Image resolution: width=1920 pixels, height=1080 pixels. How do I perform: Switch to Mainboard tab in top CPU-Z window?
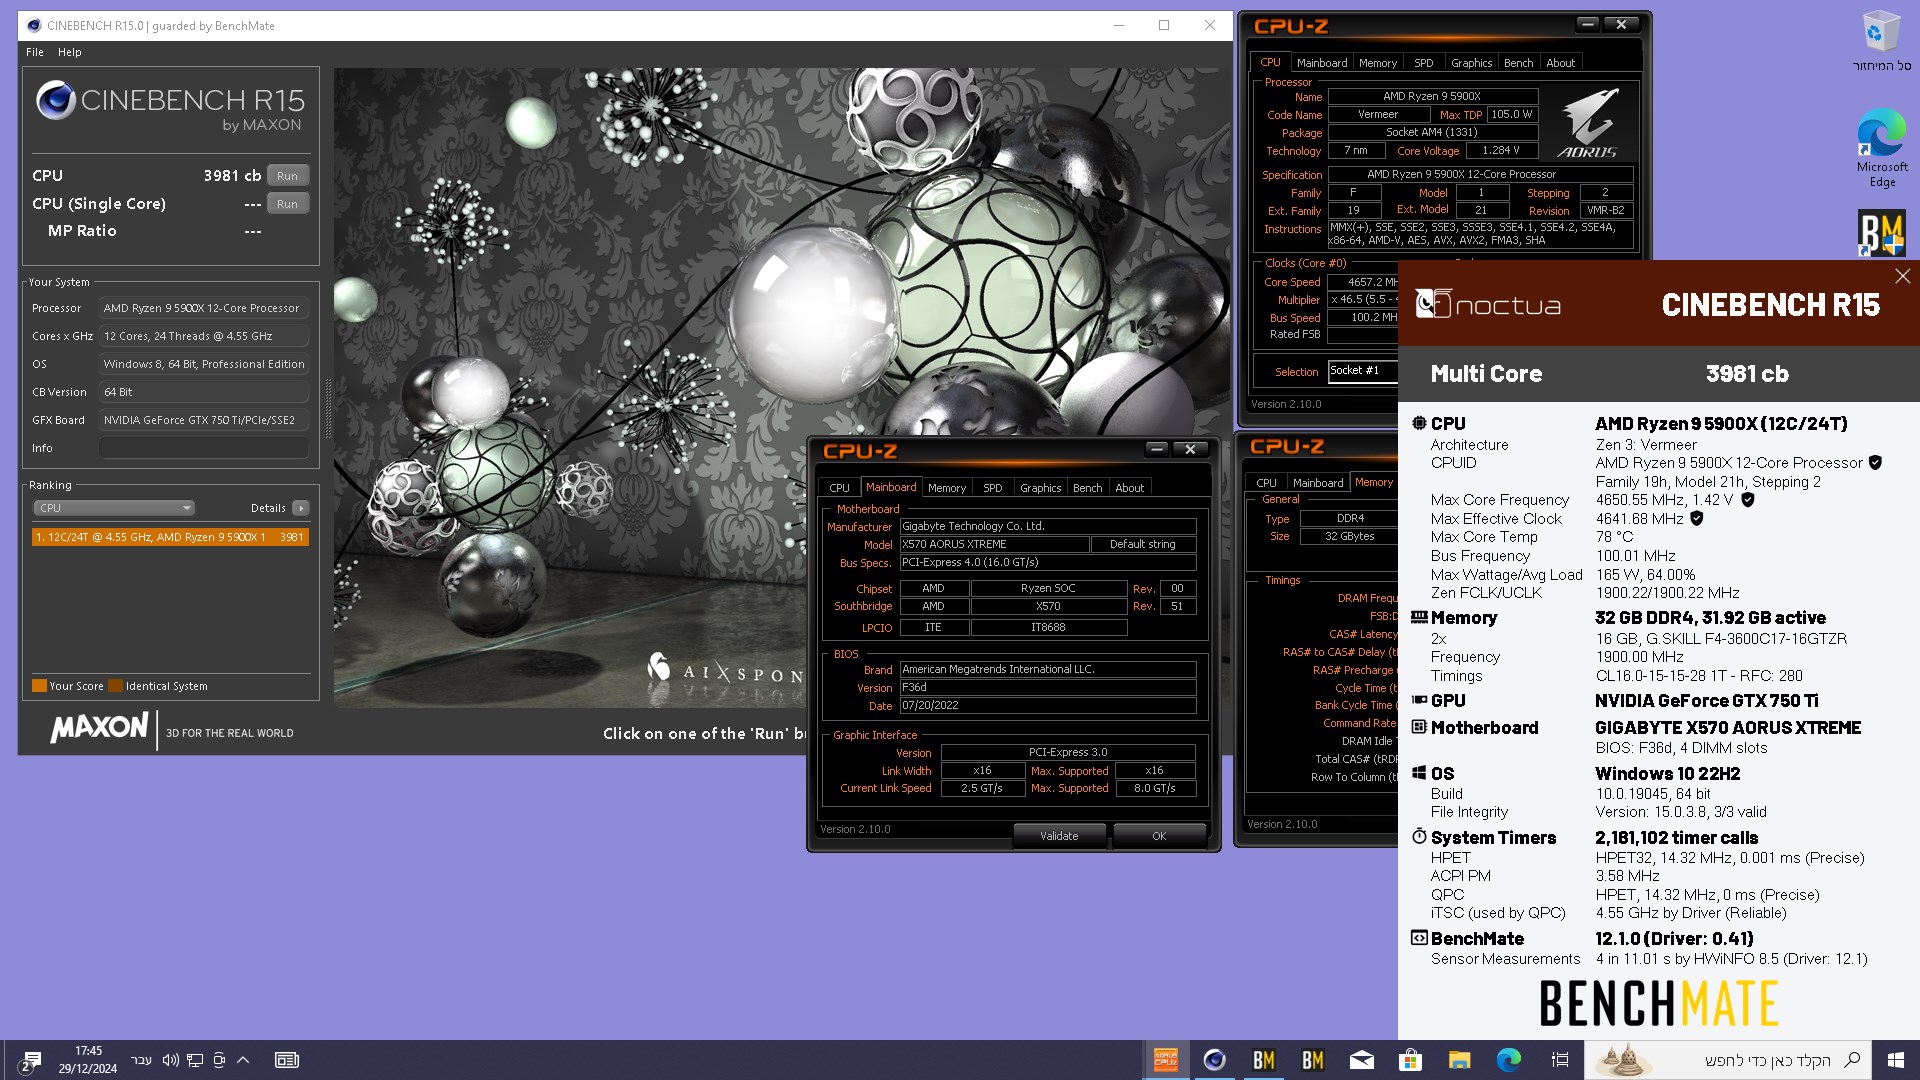tap(1321, 63)
